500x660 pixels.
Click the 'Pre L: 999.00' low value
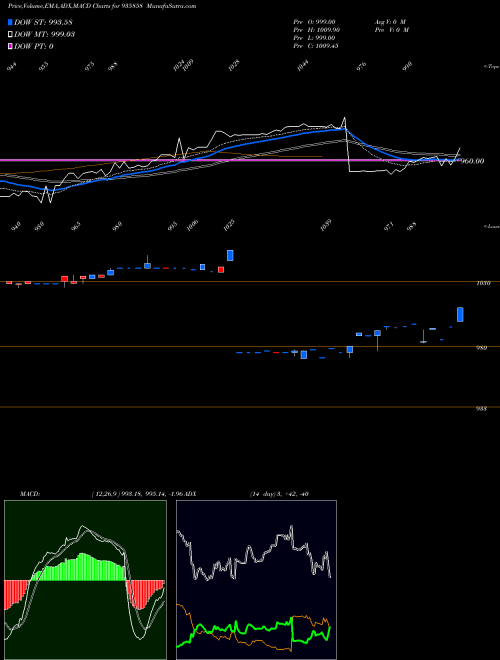coord(314,38)
